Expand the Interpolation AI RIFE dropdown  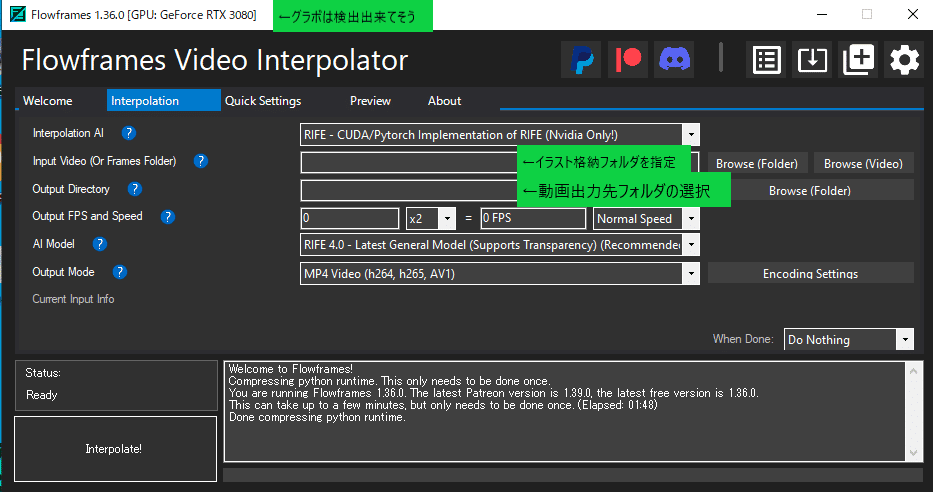click(x=691, y=134)
